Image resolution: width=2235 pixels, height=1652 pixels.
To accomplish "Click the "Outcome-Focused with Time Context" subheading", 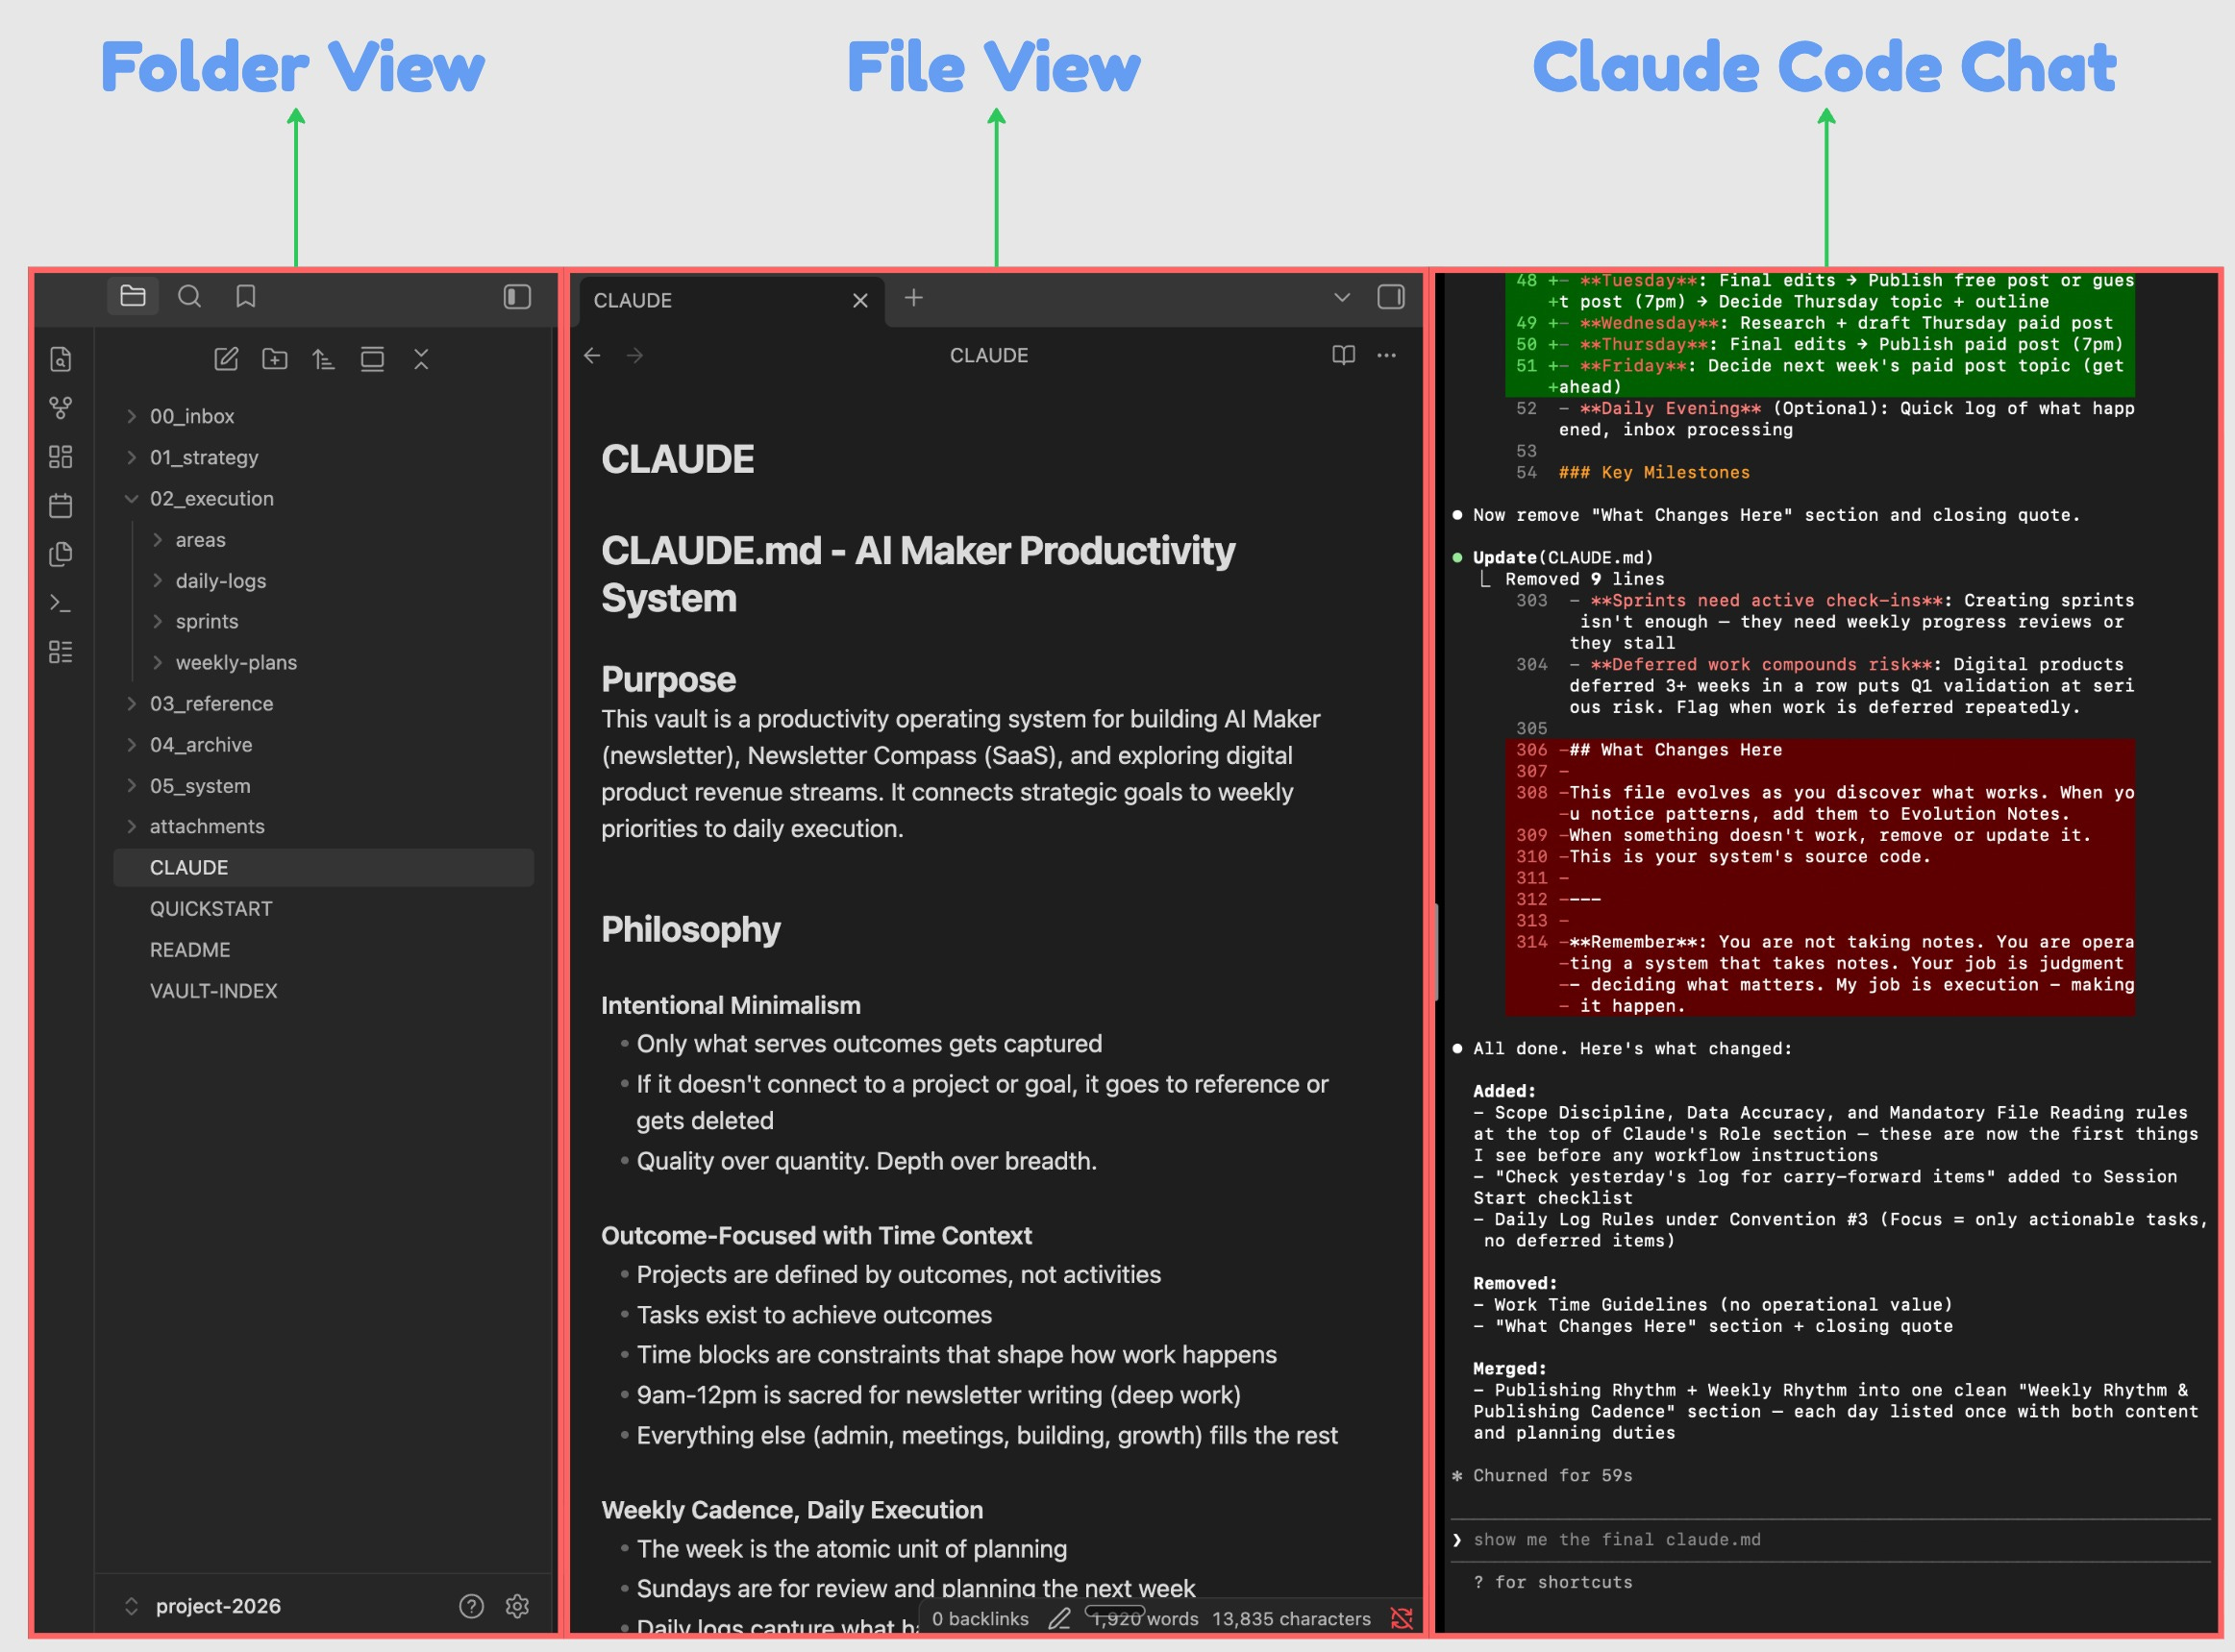I will coord(816,1236).
